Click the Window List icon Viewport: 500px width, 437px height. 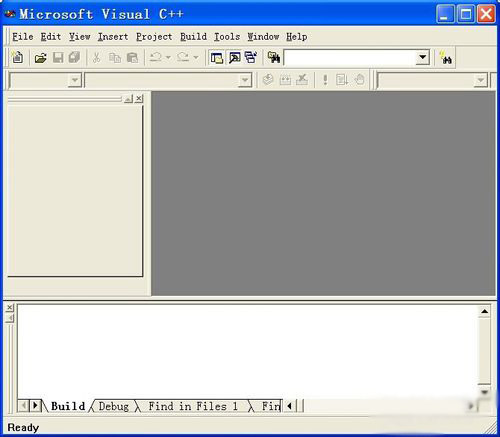tap(252, 58)
